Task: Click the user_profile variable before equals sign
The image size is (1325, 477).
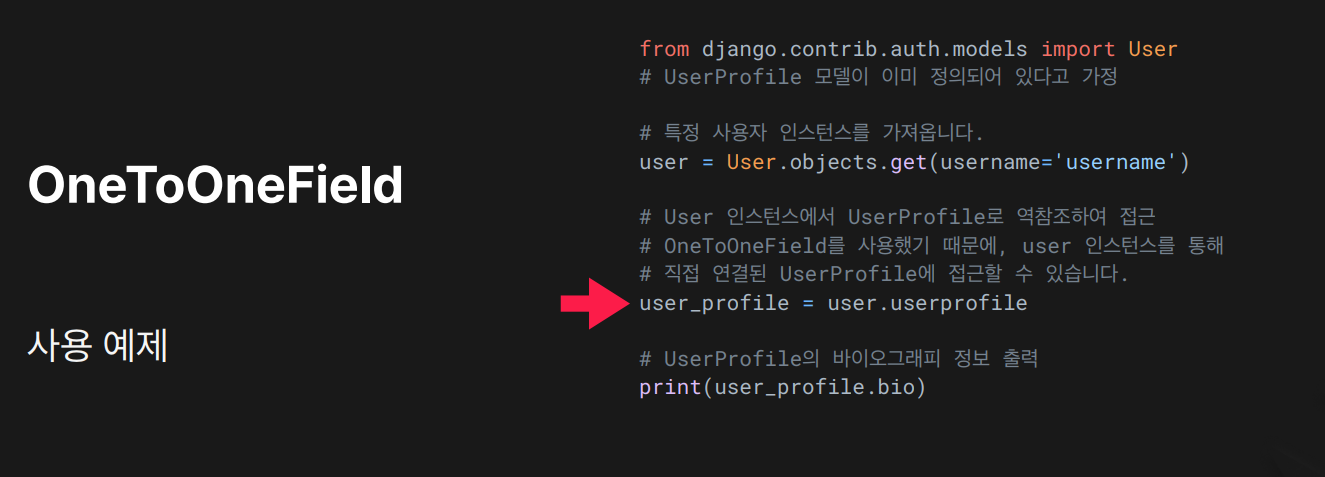Action: [714, 302]
